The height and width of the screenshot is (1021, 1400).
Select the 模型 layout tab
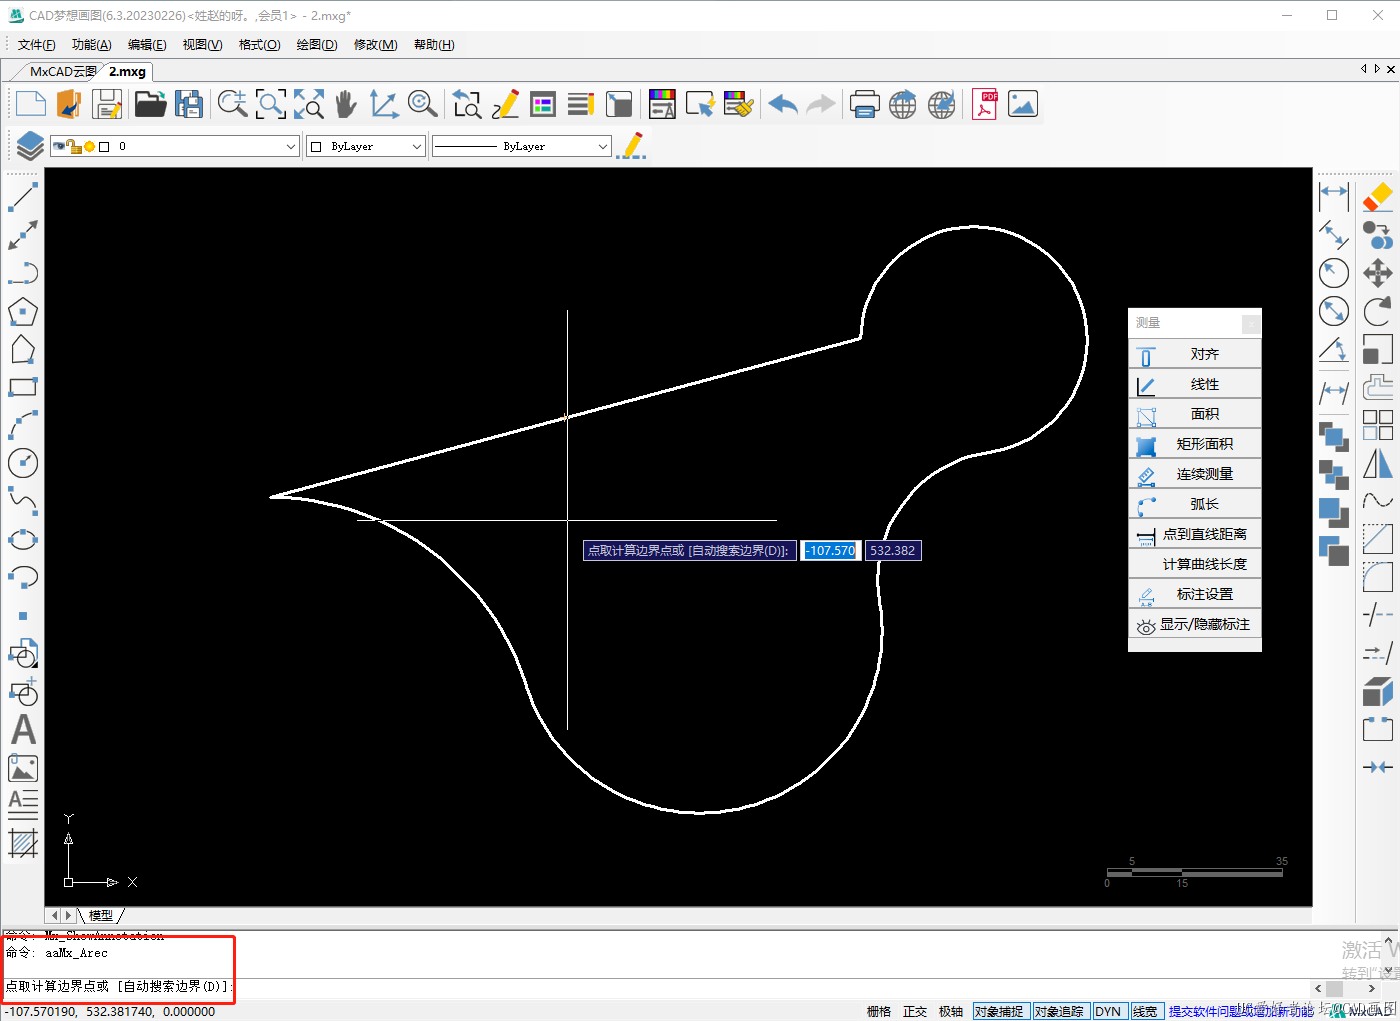(x=101, y=915)
